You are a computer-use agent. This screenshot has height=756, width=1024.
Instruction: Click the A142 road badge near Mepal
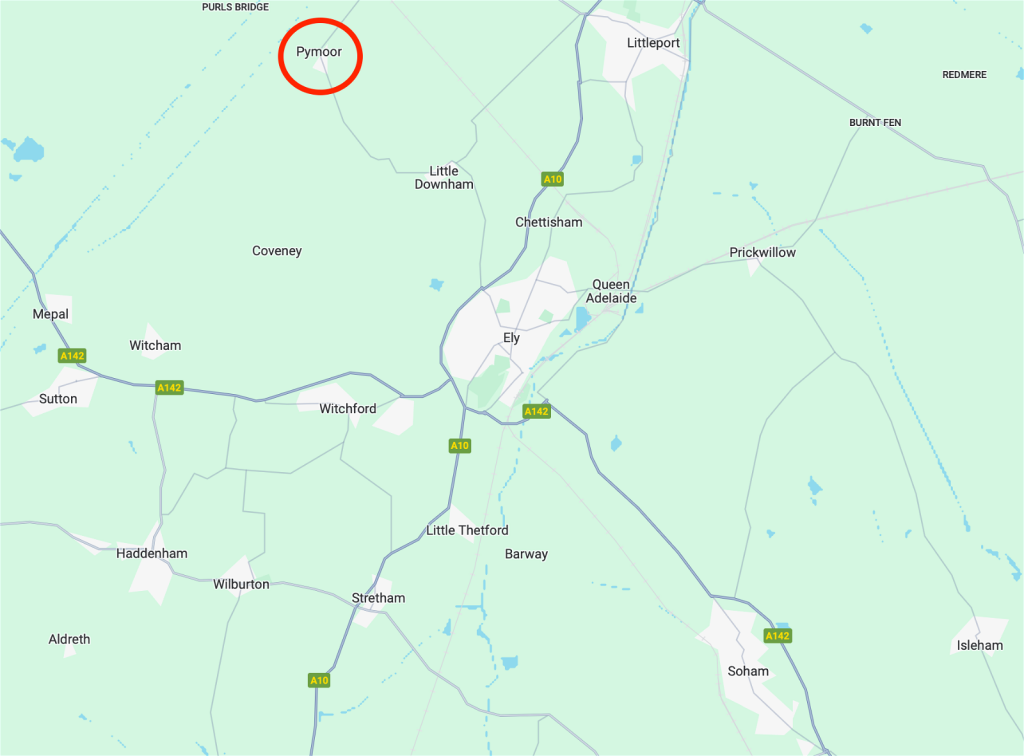click(72, 356)
